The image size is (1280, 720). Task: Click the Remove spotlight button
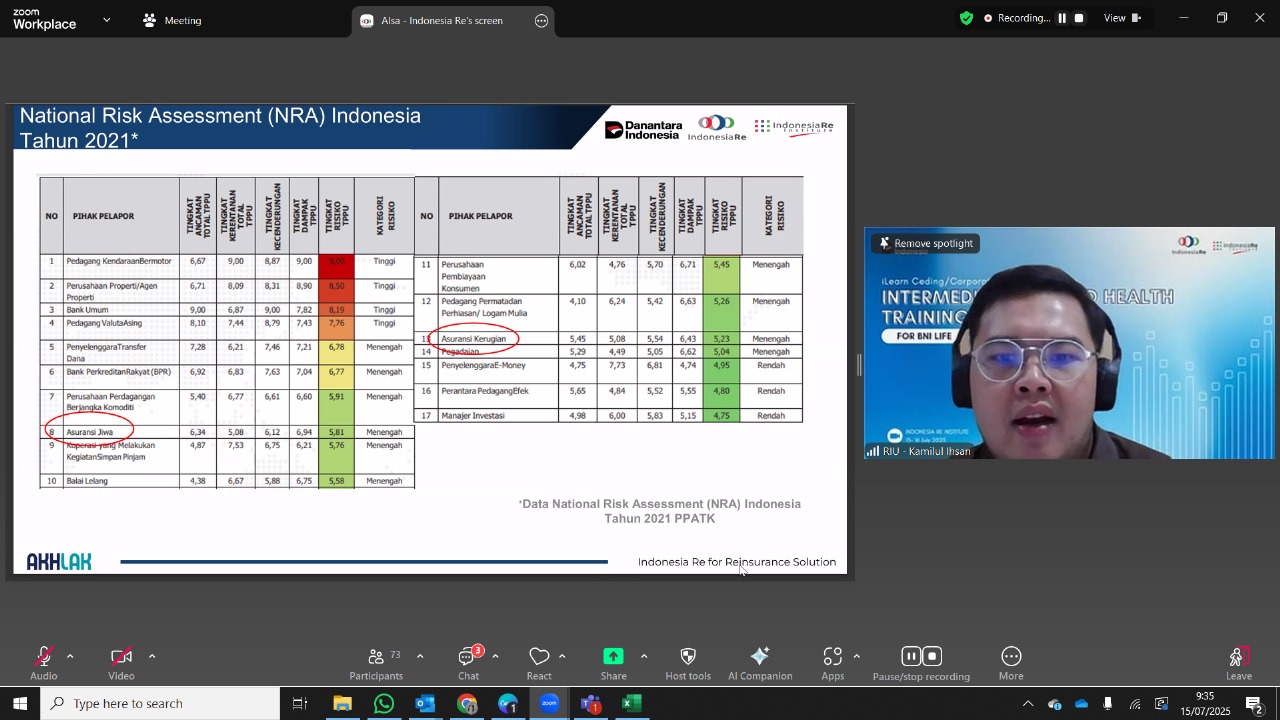point(925,243)
